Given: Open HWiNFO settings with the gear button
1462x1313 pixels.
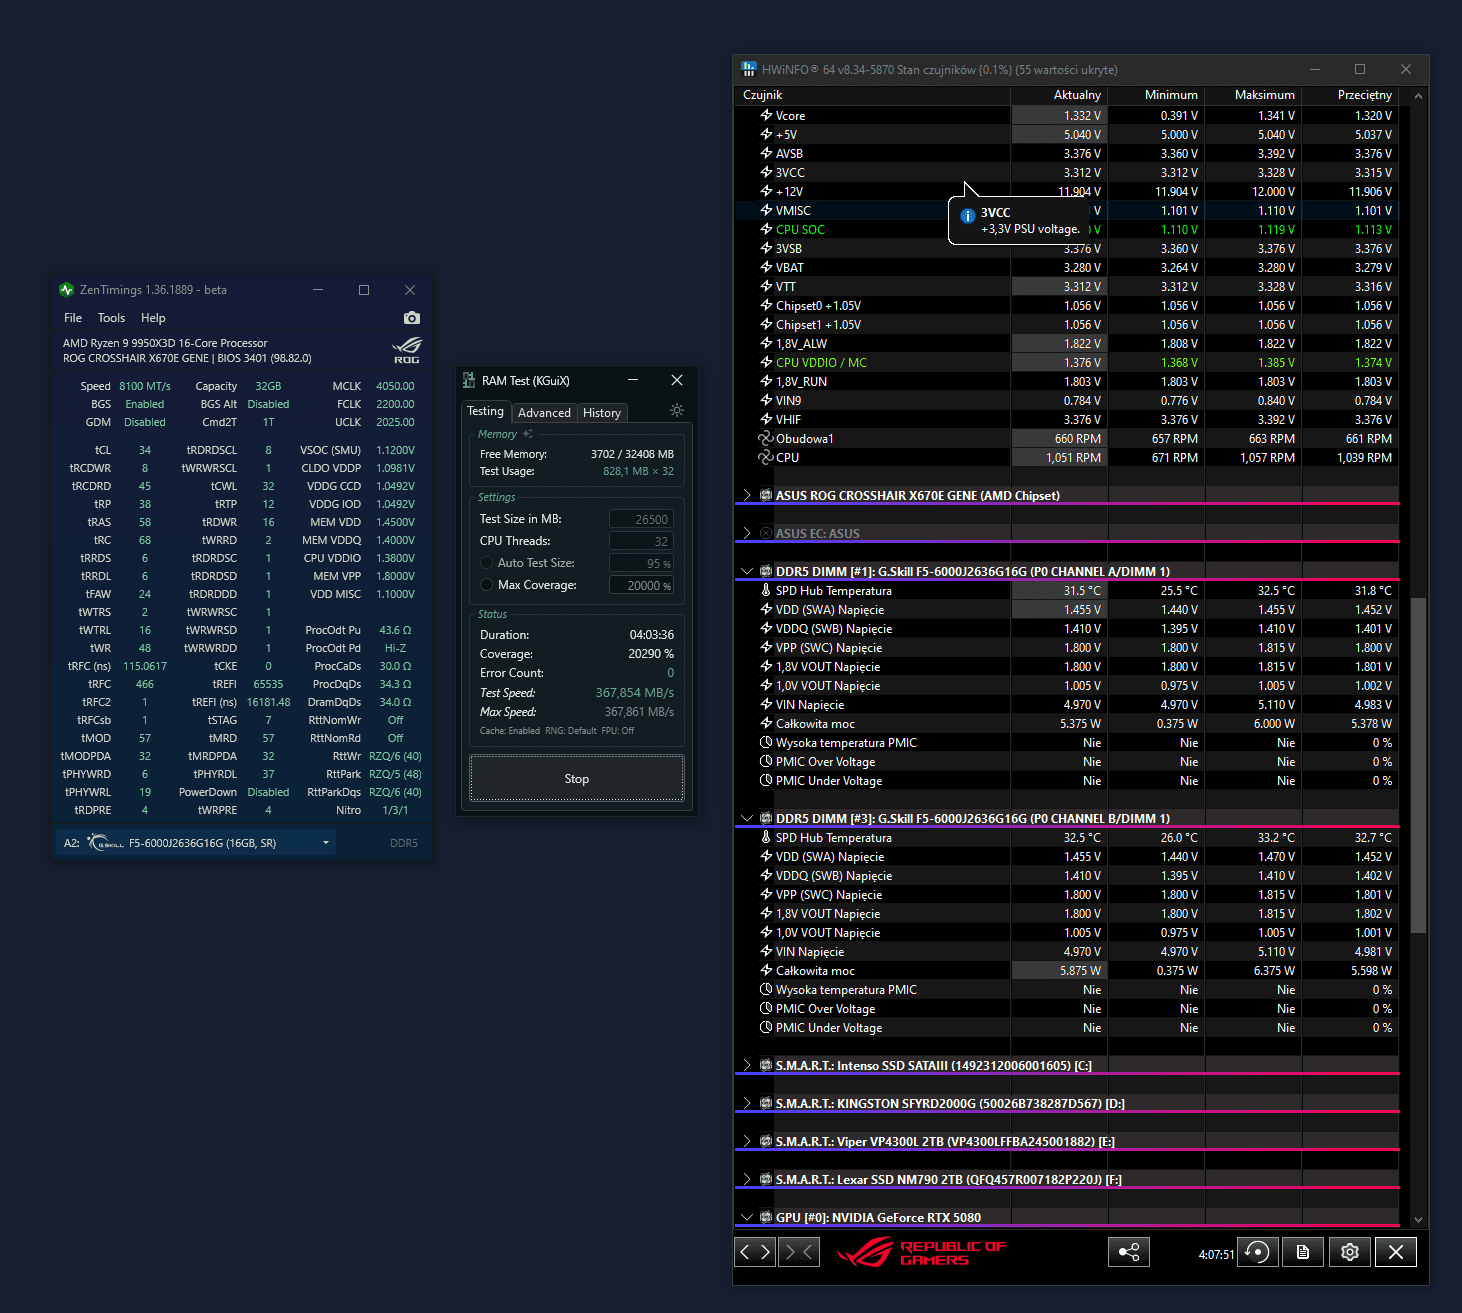Looking at the screenshot, I should [1350, 1252].
